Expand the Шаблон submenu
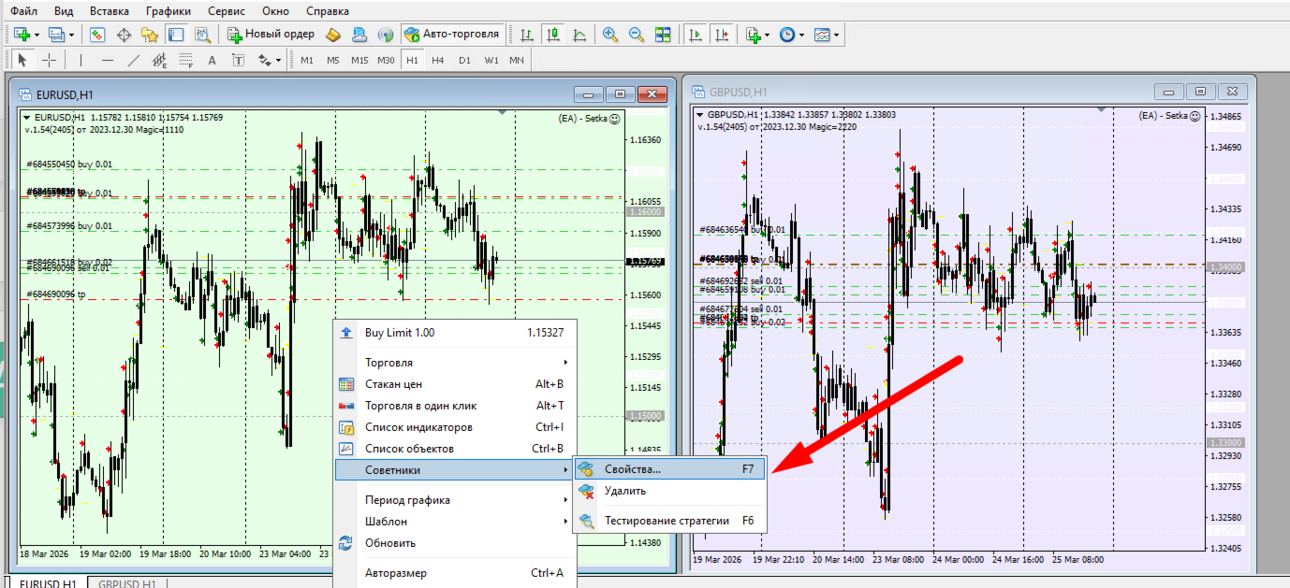Image resolution: width=1290 pixels, height=588 pixels. [x=453, y=521]
